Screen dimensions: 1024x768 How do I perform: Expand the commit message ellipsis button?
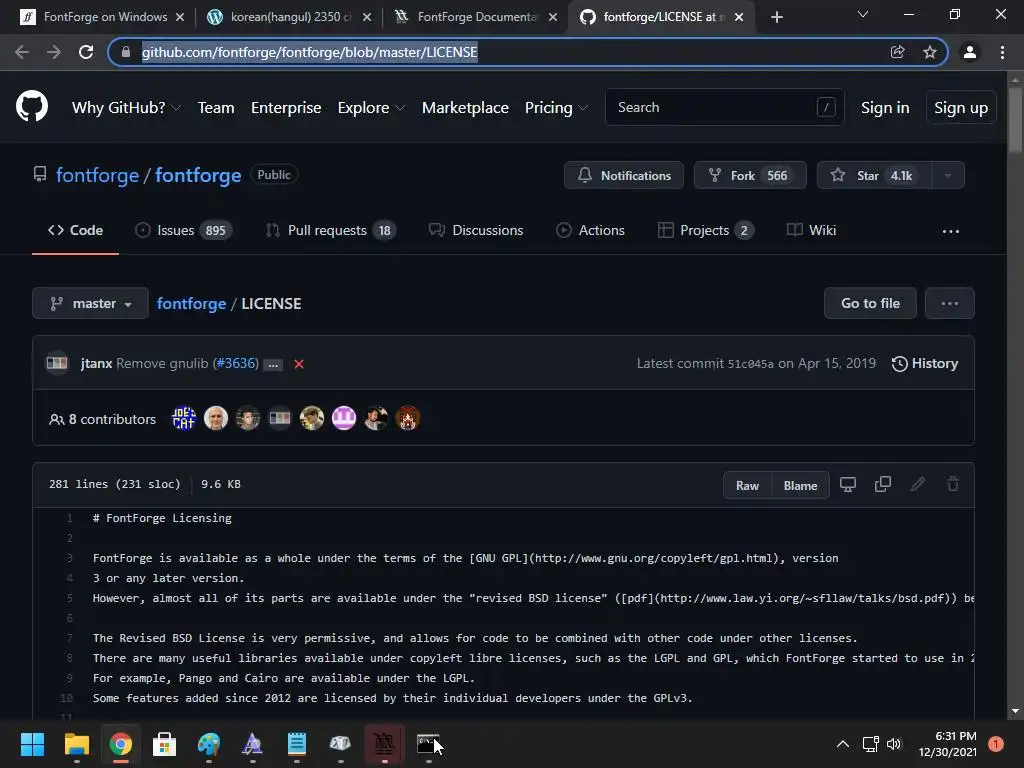pos(273,364)
